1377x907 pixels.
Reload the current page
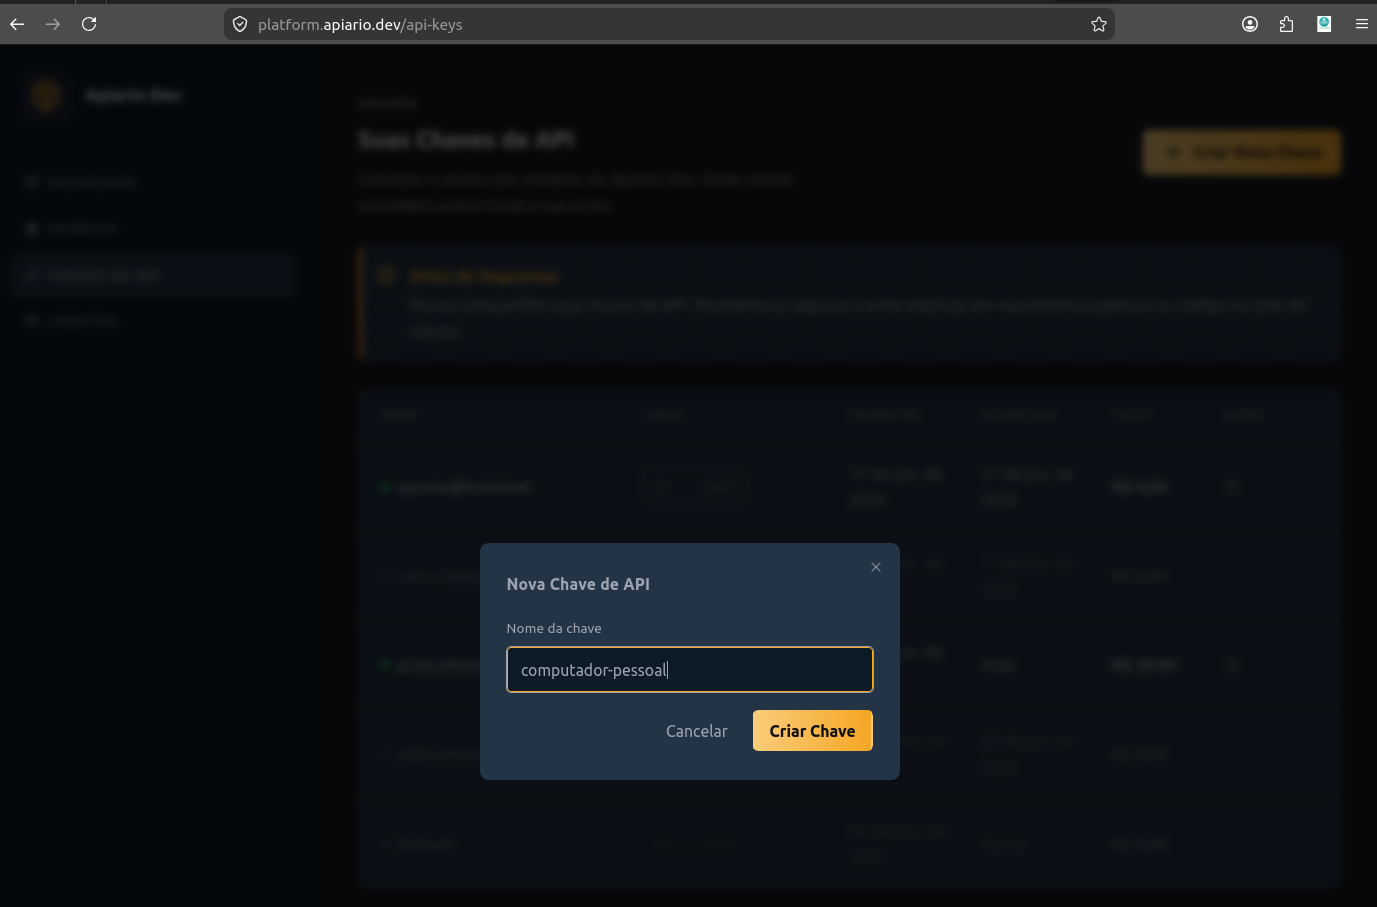(x=89, y=24)
